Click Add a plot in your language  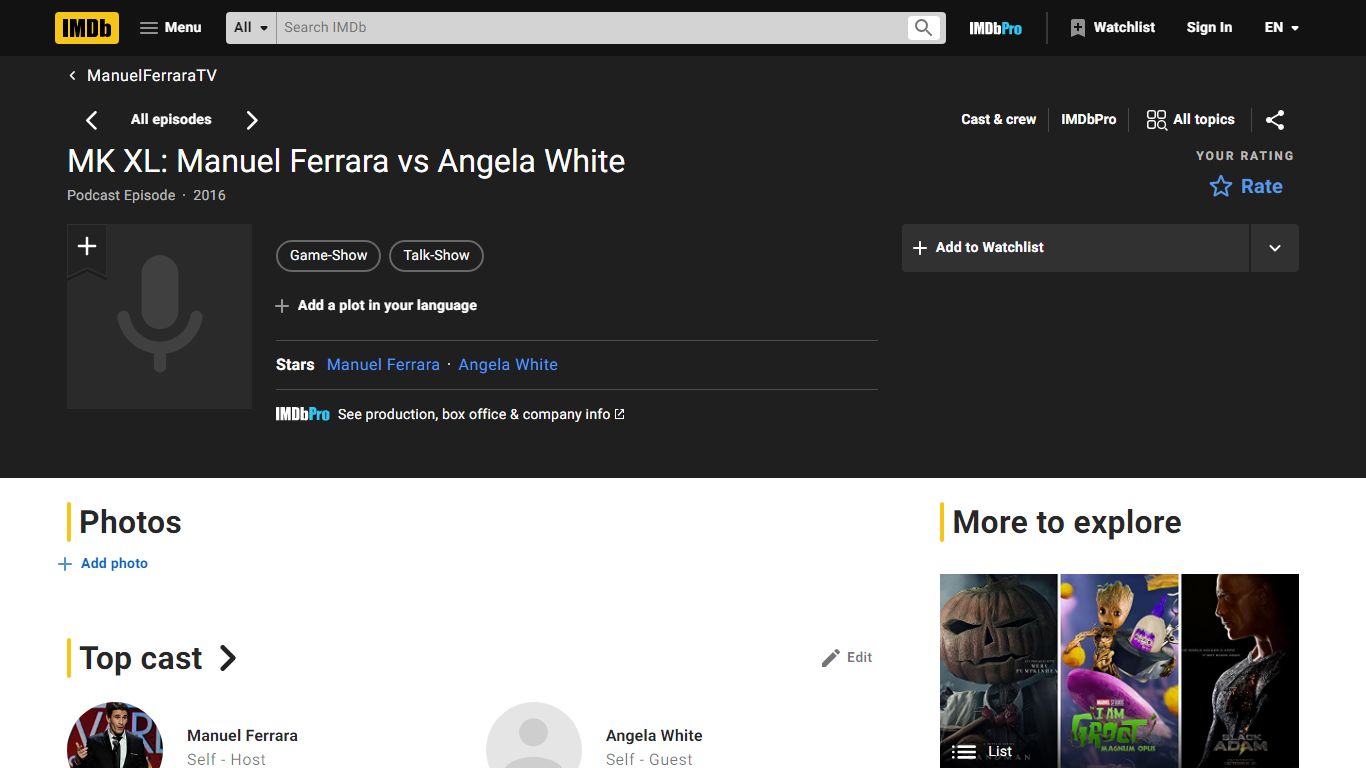[x=376, y=306]
